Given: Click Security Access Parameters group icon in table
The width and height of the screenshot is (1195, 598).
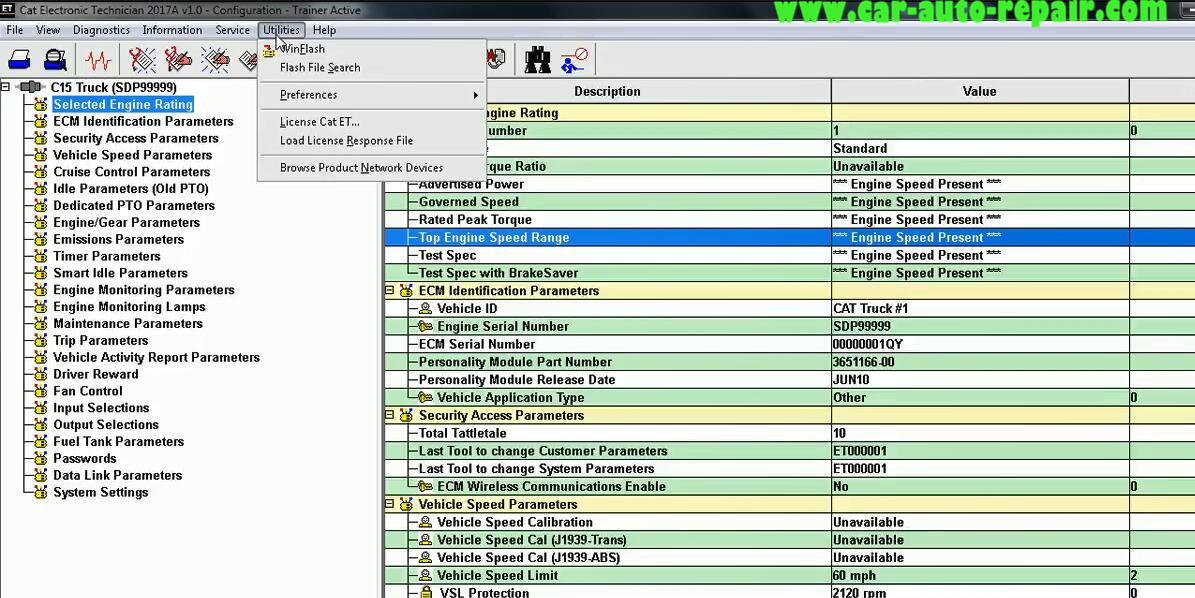Looking at the screenshot, I should tap(406, 415).
